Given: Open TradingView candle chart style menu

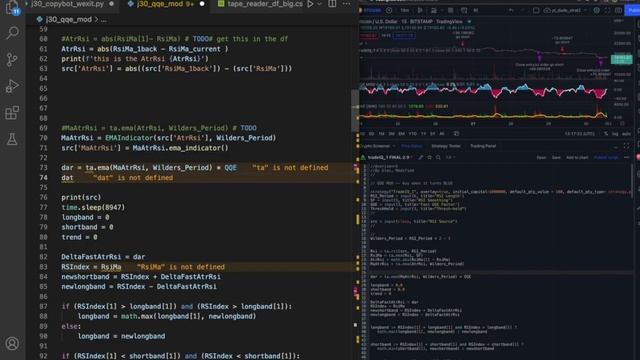Looking at the screenshot, I should [x=420, y=10].
